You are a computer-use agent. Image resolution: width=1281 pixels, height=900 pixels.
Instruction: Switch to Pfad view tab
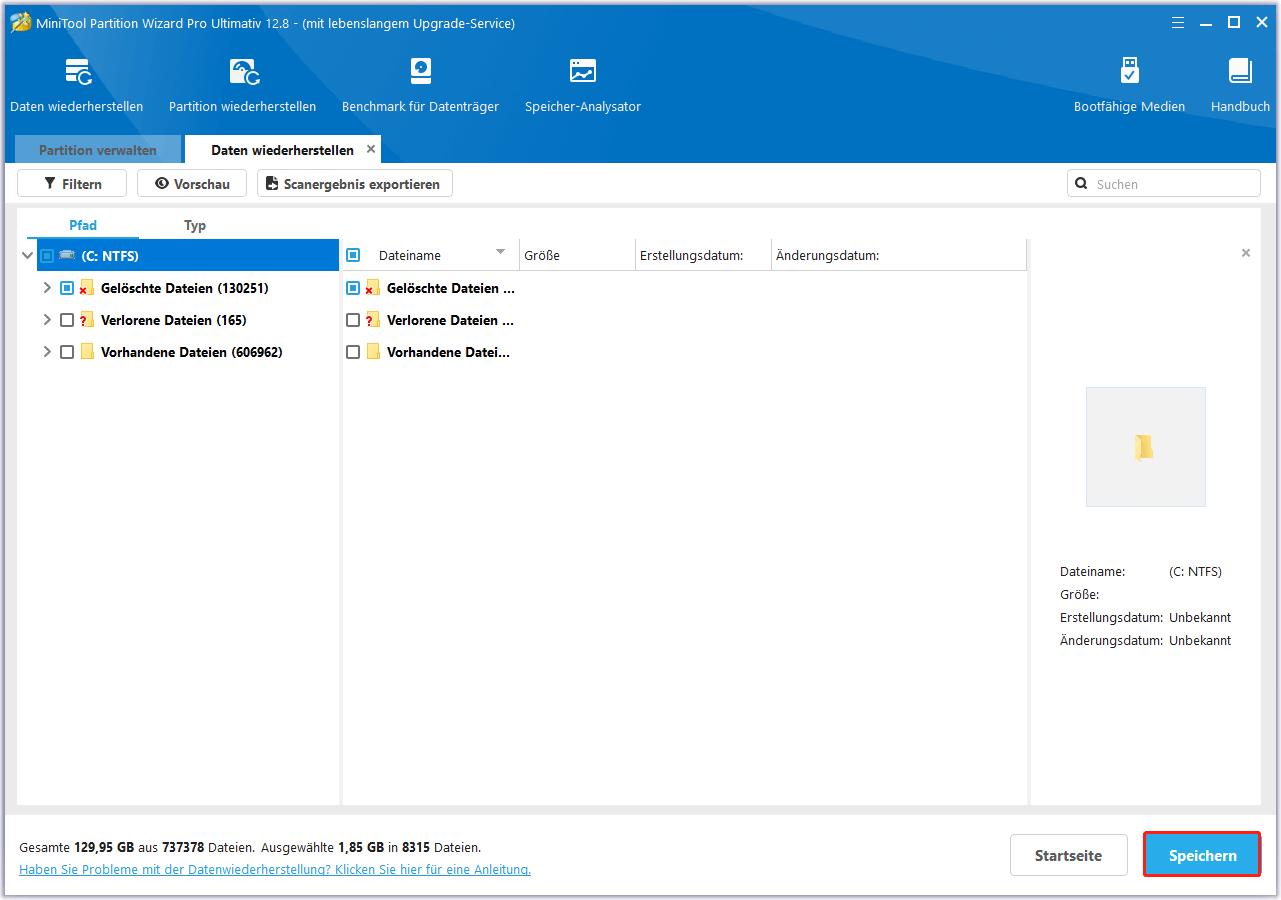[x=83, y=225]
